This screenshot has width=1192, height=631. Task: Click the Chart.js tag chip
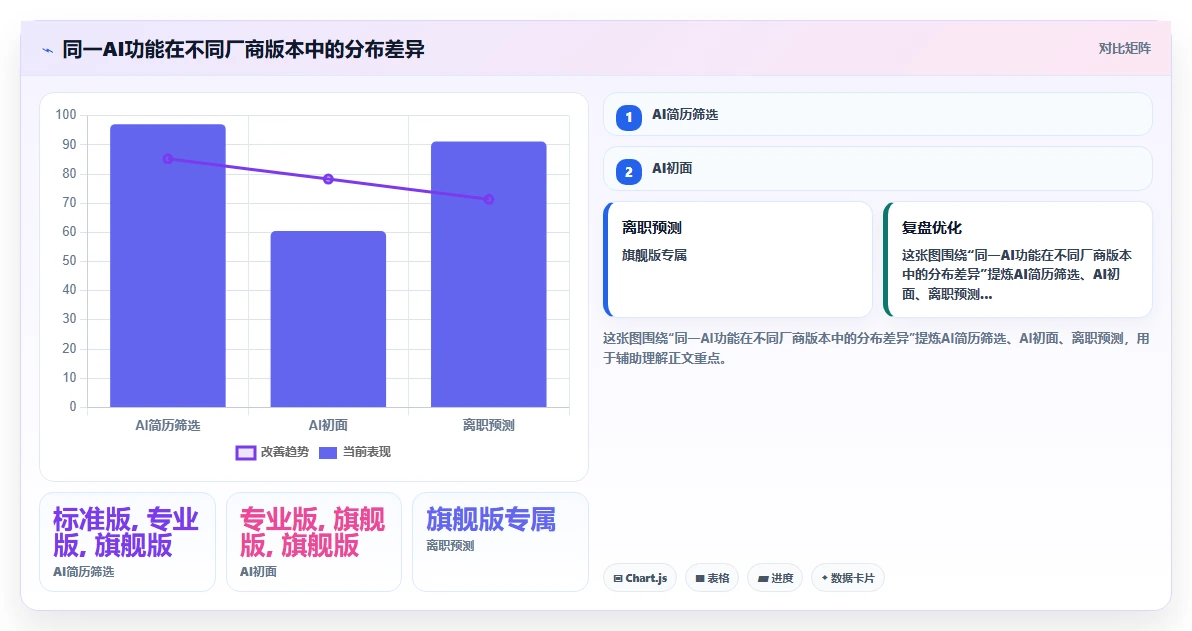(x=640, y=578)
